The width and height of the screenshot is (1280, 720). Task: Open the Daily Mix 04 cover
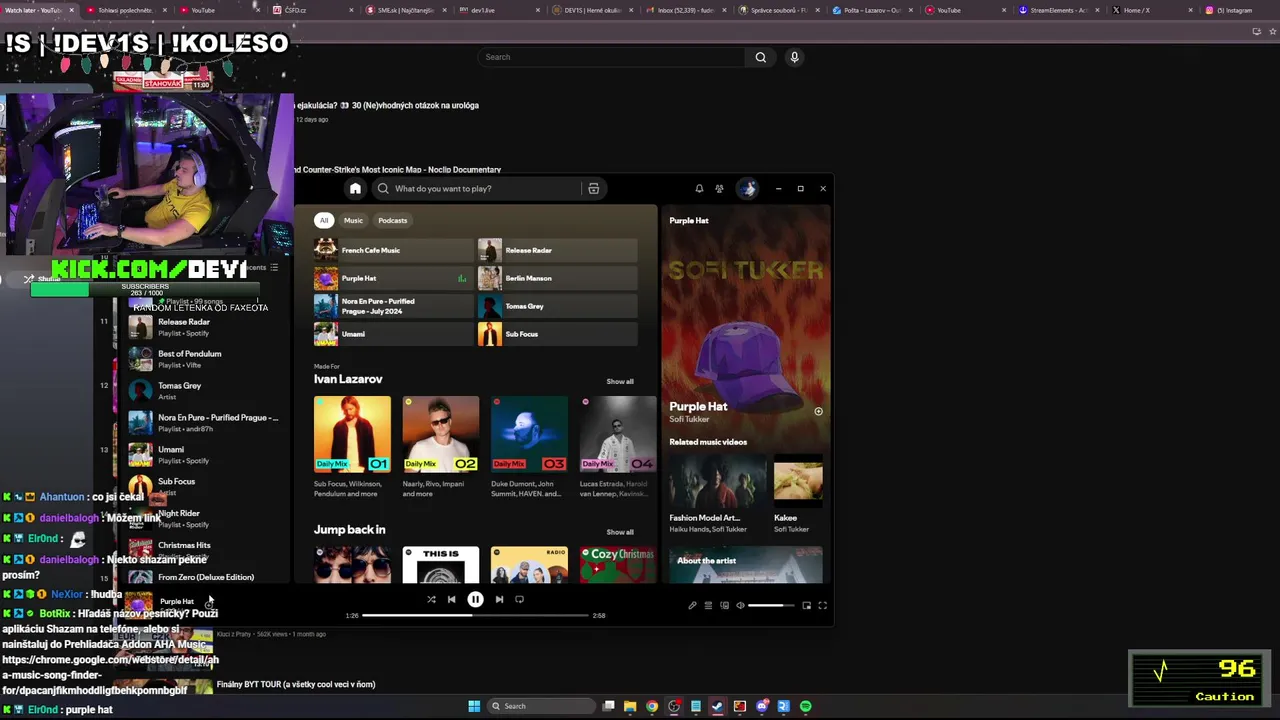coord(618,433)
